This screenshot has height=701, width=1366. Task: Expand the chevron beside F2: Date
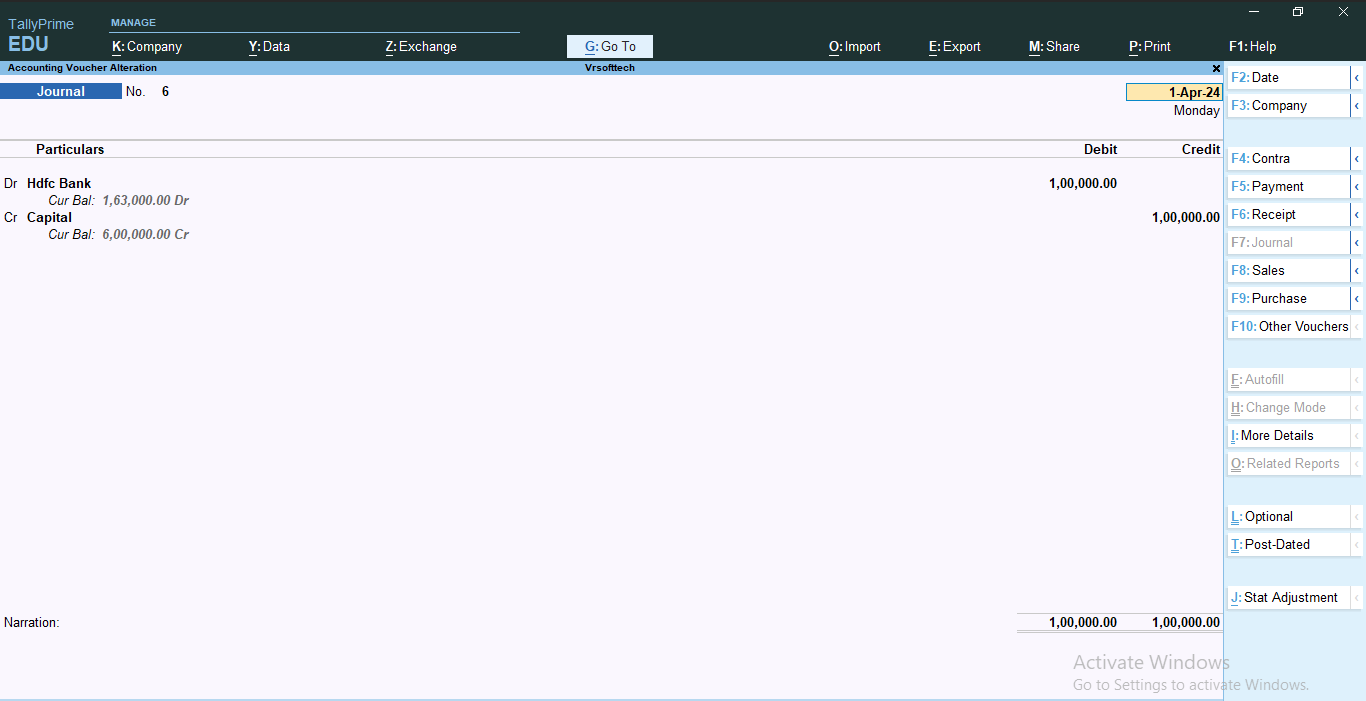pos(1358,77)
